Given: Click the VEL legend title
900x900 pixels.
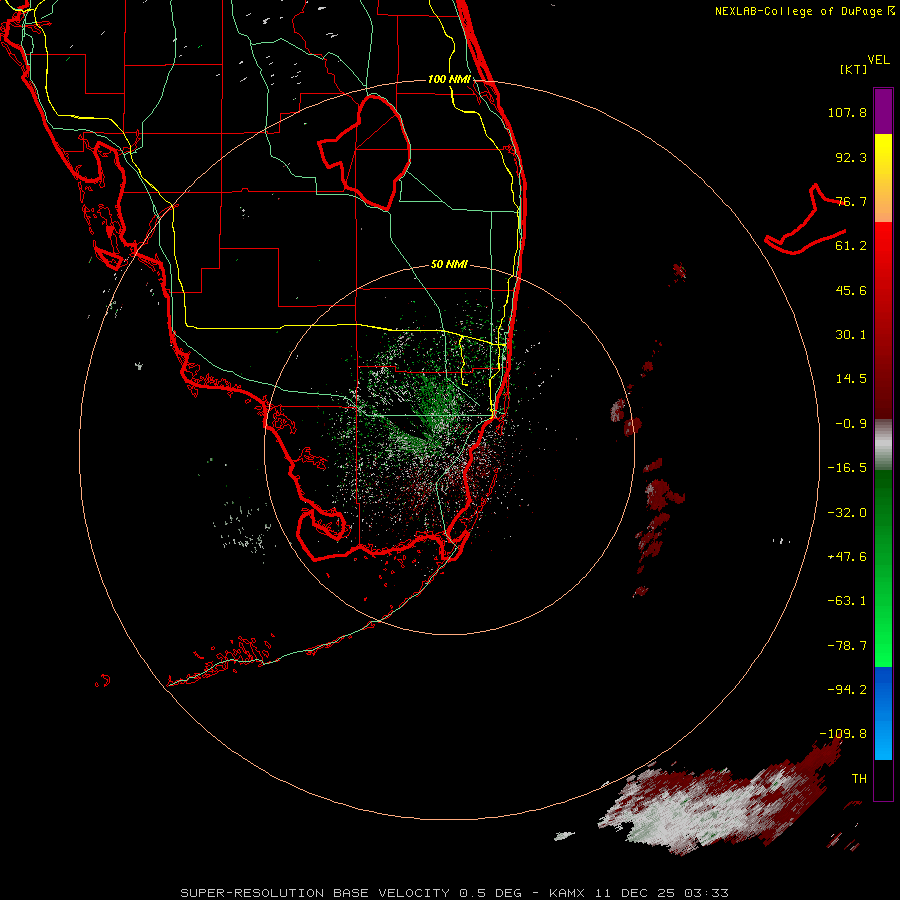Looking at the screenshot, I should coord(878,60).
